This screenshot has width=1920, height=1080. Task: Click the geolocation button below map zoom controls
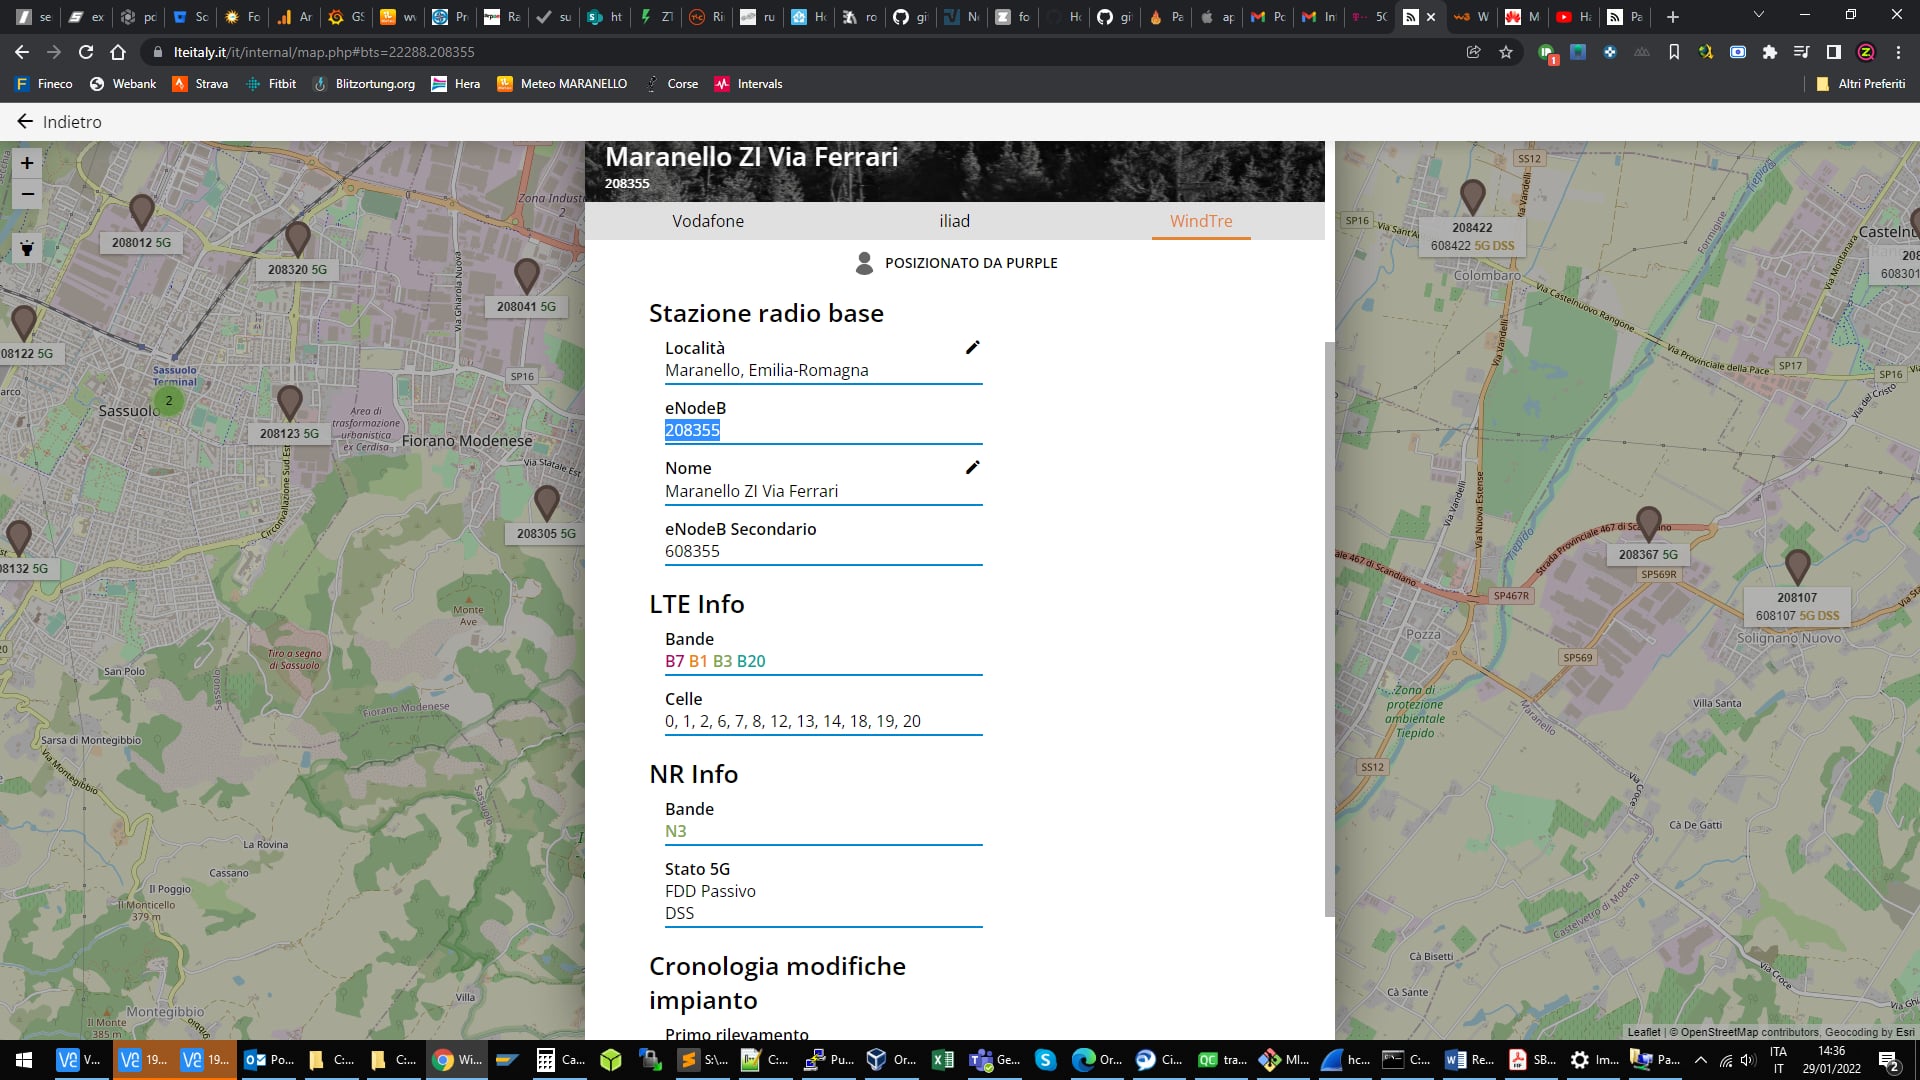click(27, 248)
